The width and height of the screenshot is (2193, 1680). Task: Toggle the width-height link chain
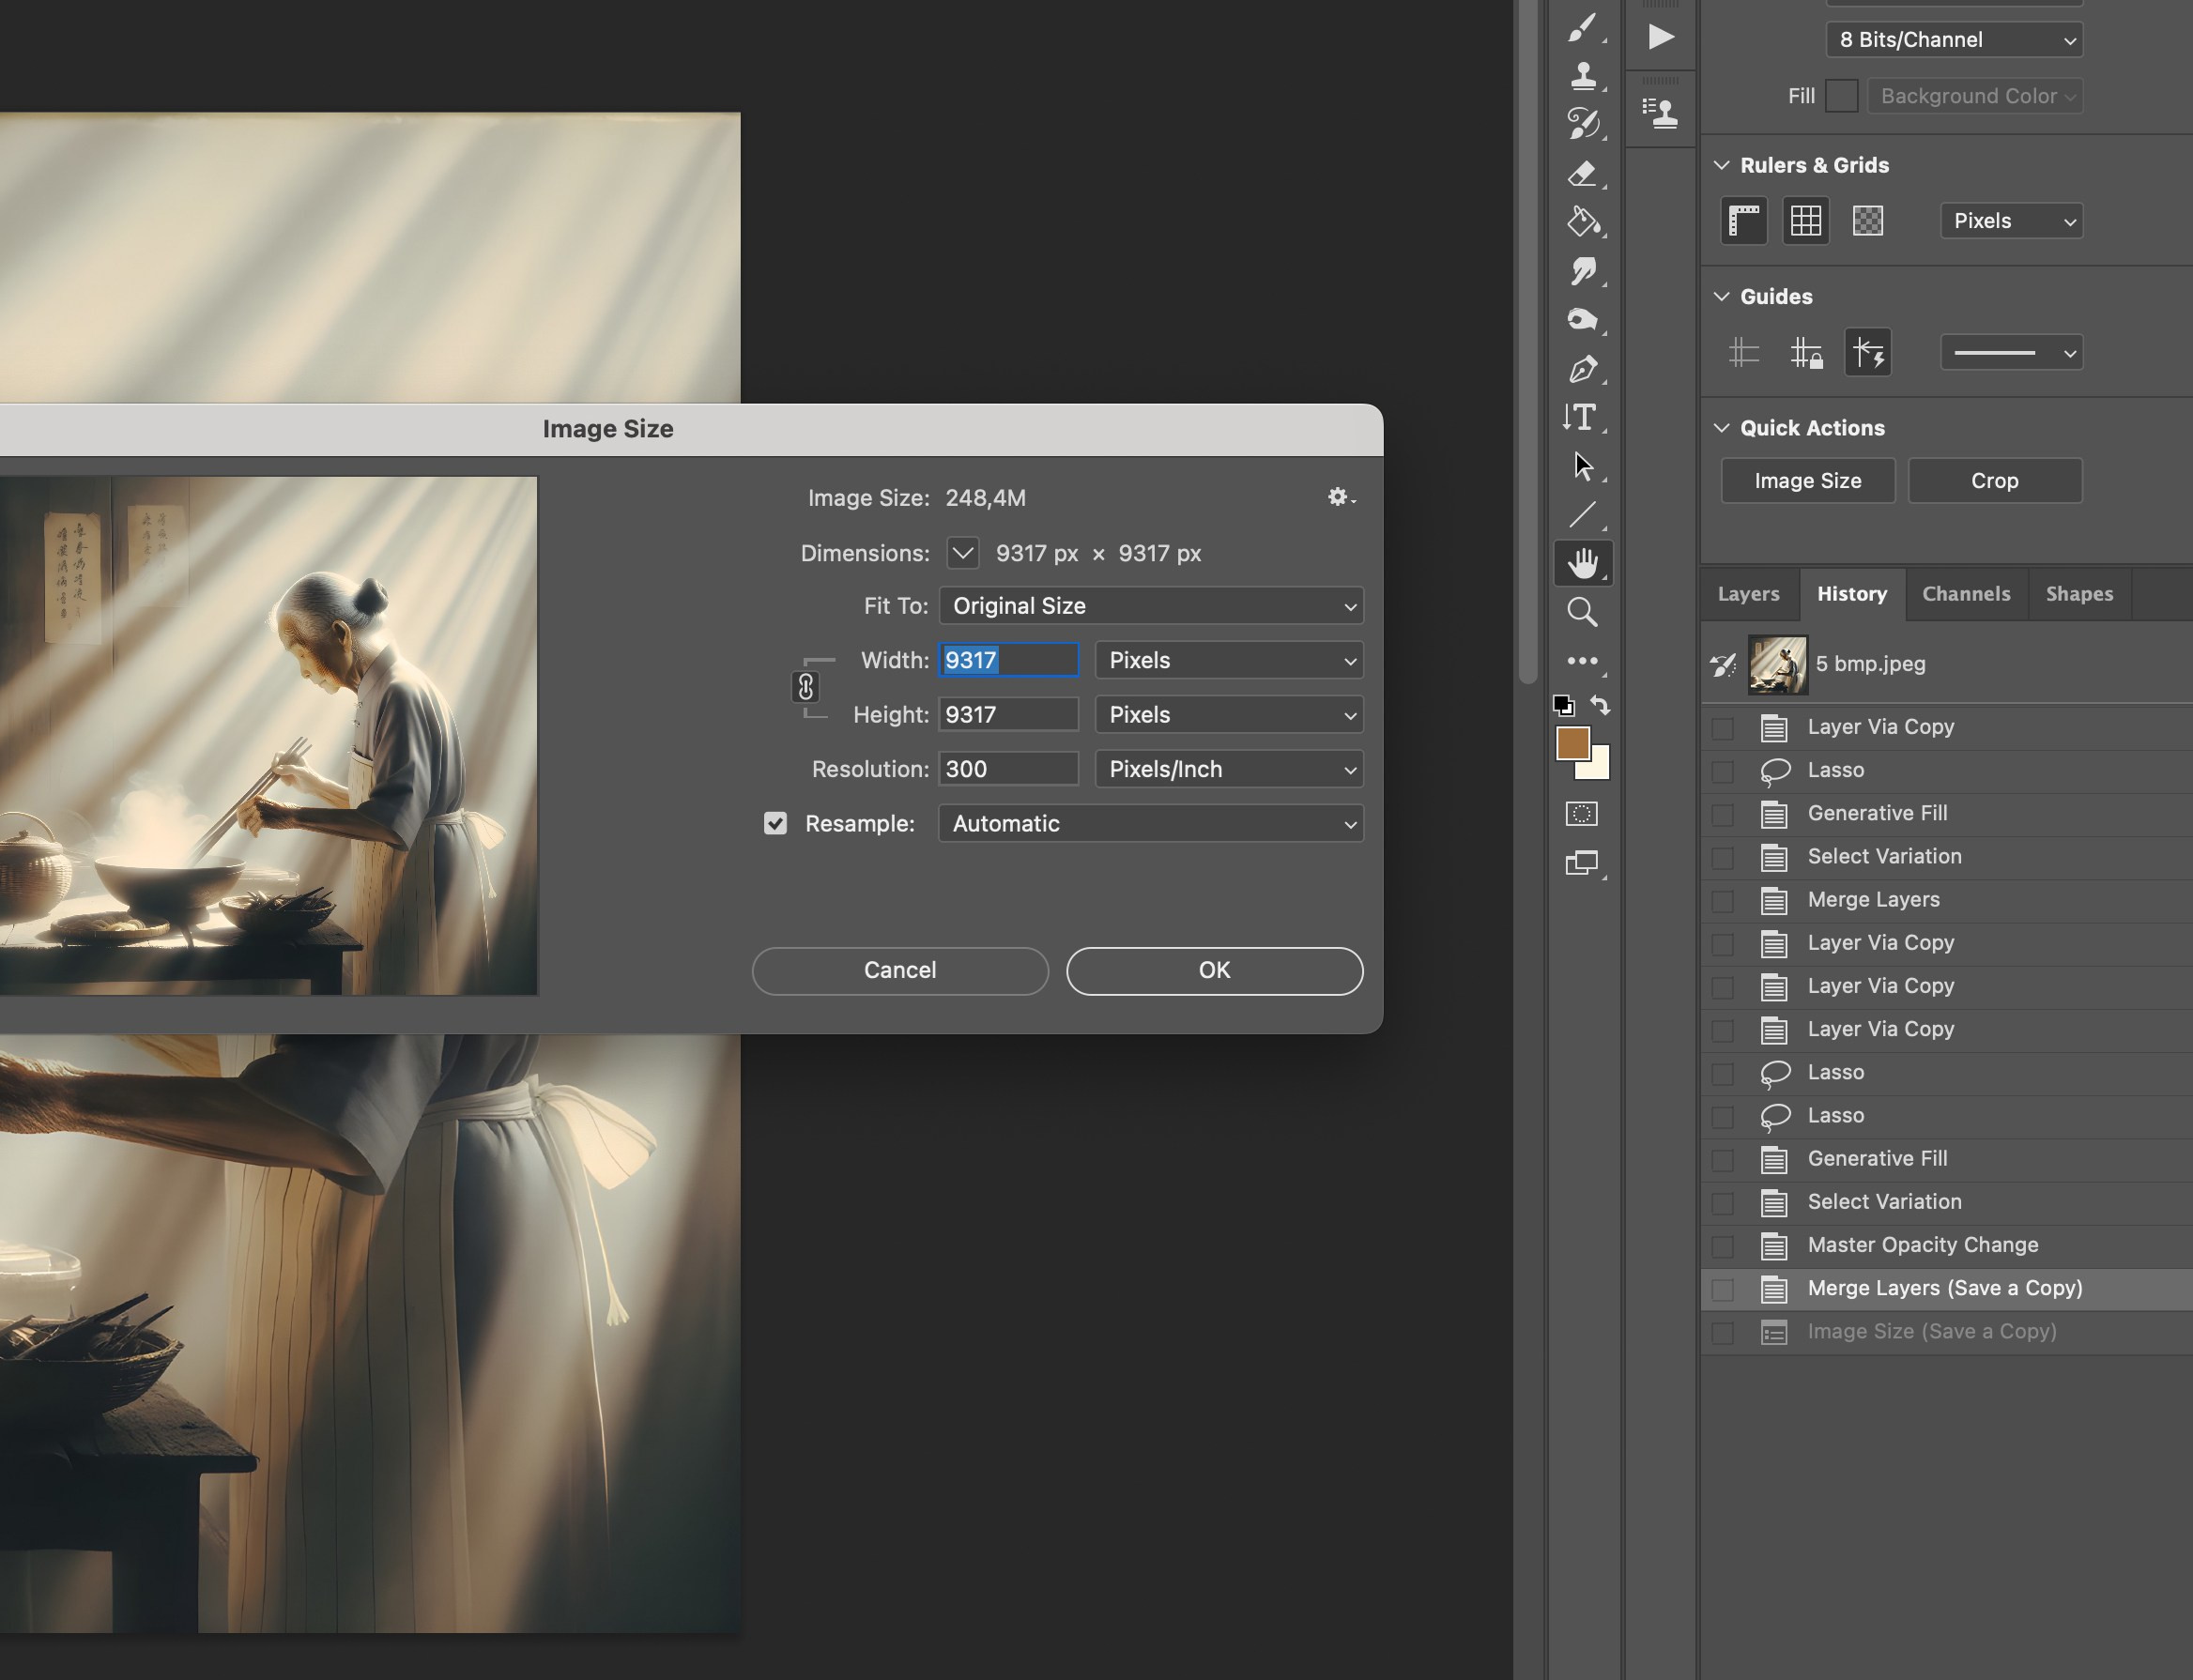pyautogui.click(x=807, y=687)
